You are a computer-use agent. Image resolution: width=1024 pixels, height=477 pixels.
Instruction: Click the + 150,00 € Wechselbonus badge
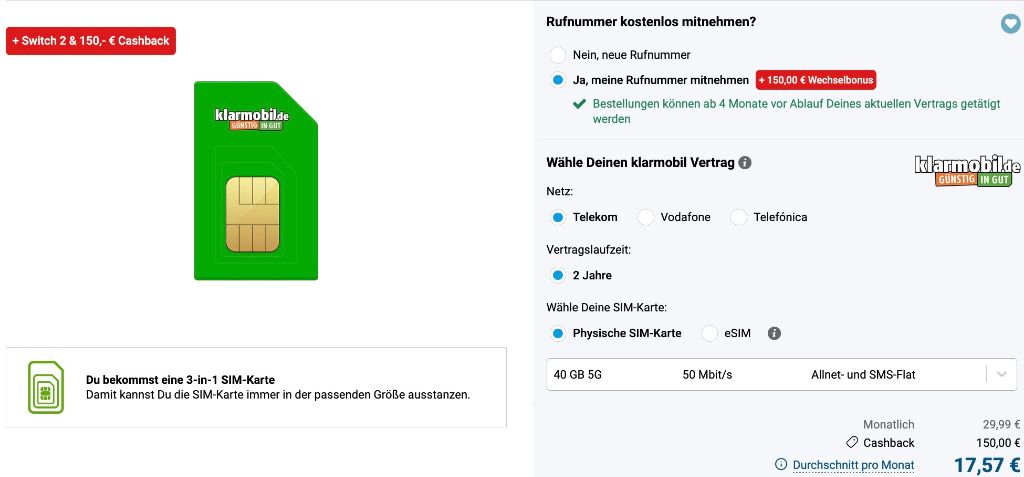pos(816,80)
